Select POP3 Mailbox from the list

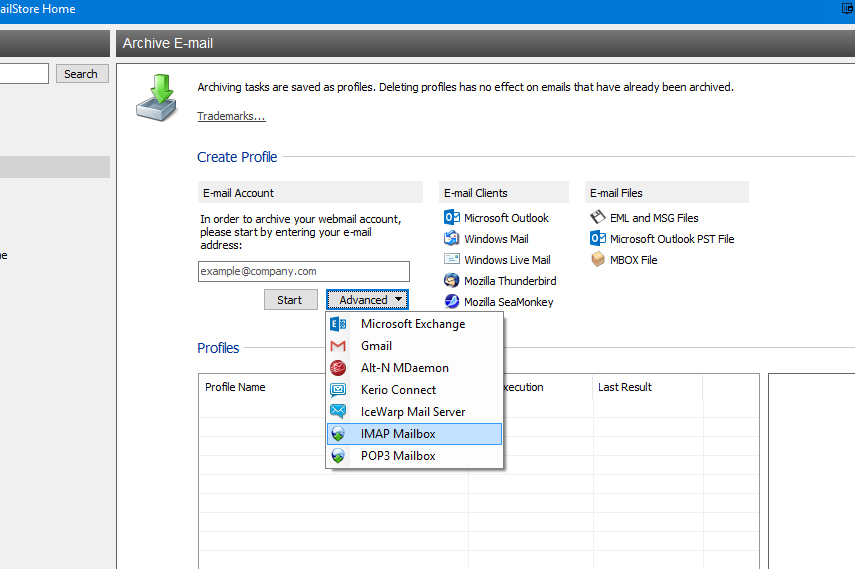click(x=414, y=456)
